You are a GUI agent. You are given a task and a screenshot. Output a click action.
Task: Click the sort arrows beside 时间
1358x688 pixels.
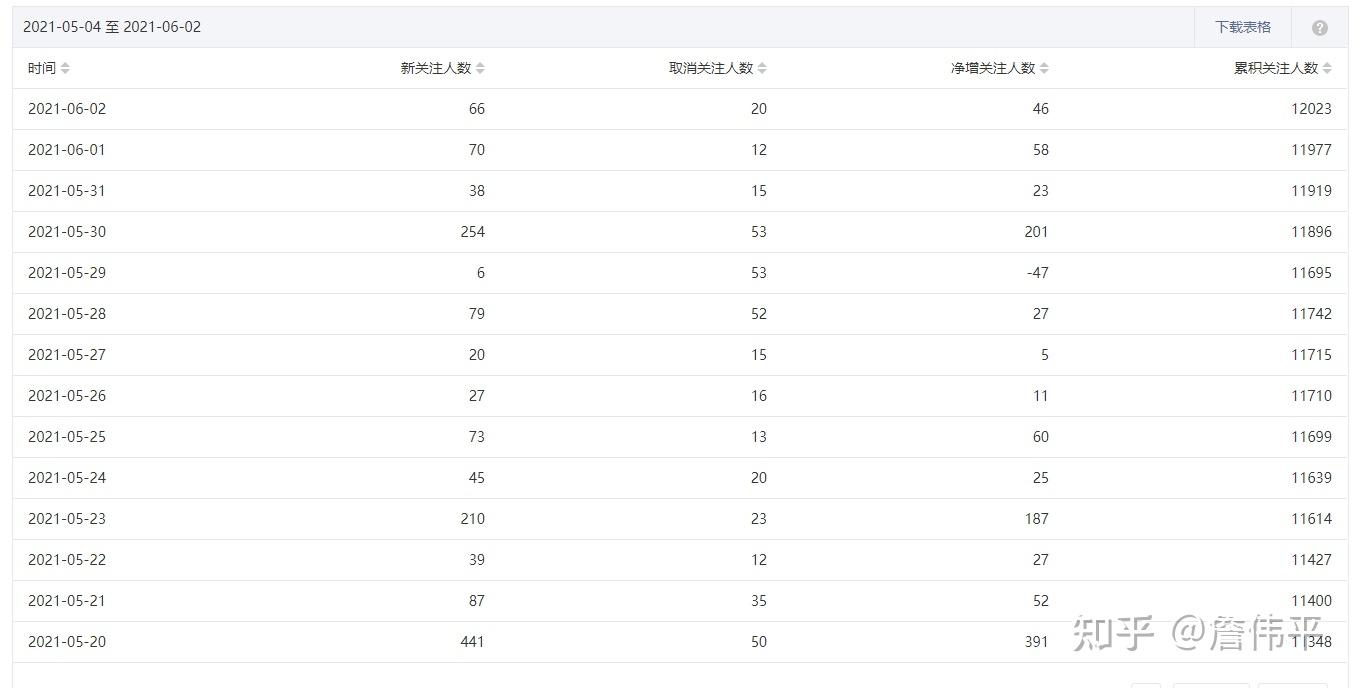65,68
